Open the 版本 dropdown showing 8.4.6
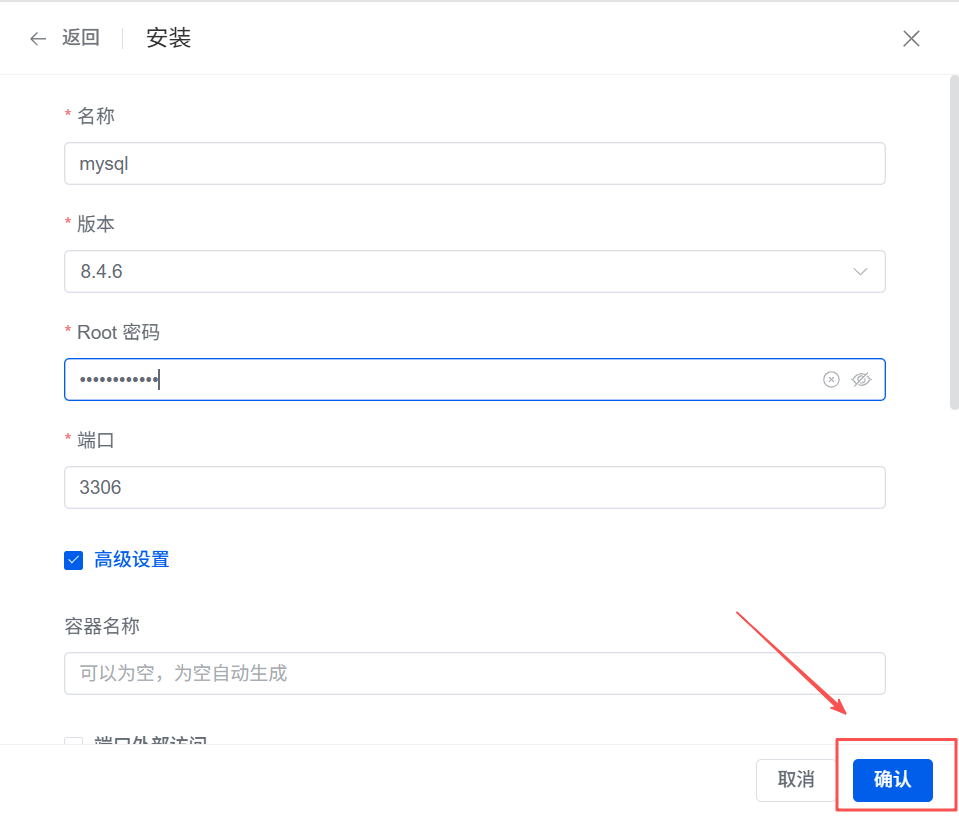The width and height of the screenshot is (959, 822). coord(475,272)
